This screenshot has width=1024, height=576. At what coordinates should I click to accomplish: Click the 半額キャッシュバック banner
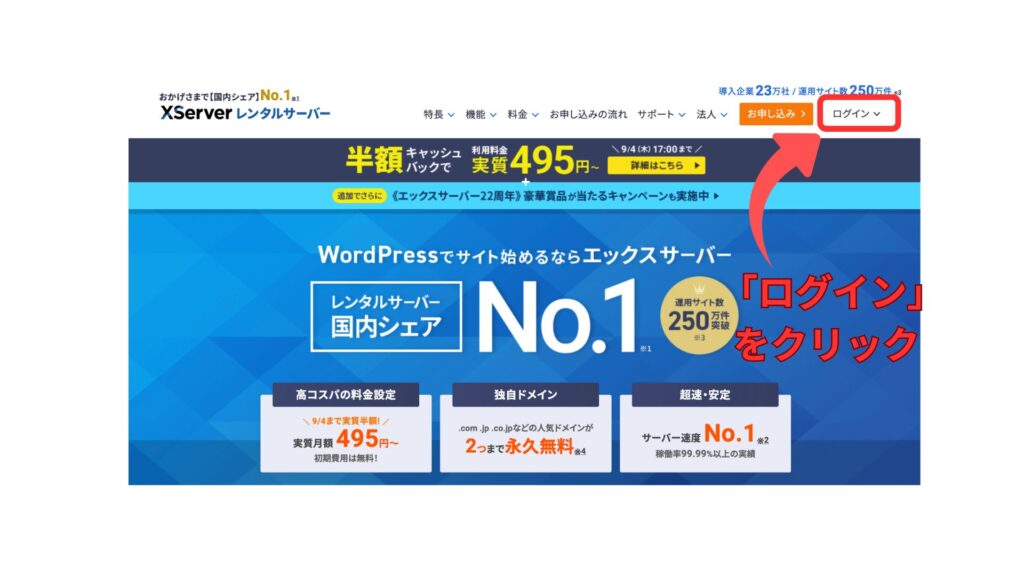click(x=524, y=160)
